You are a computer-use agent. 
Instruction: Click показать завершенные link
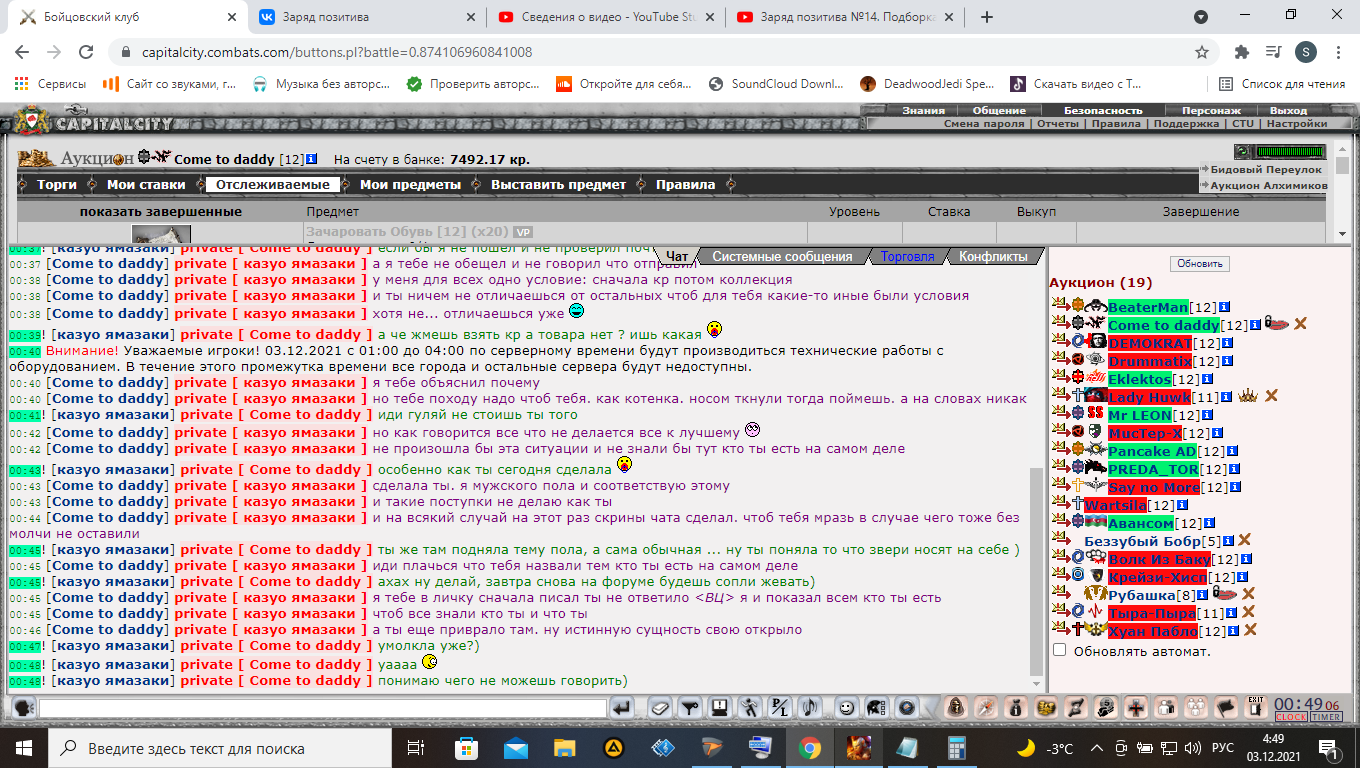[161, 212]
